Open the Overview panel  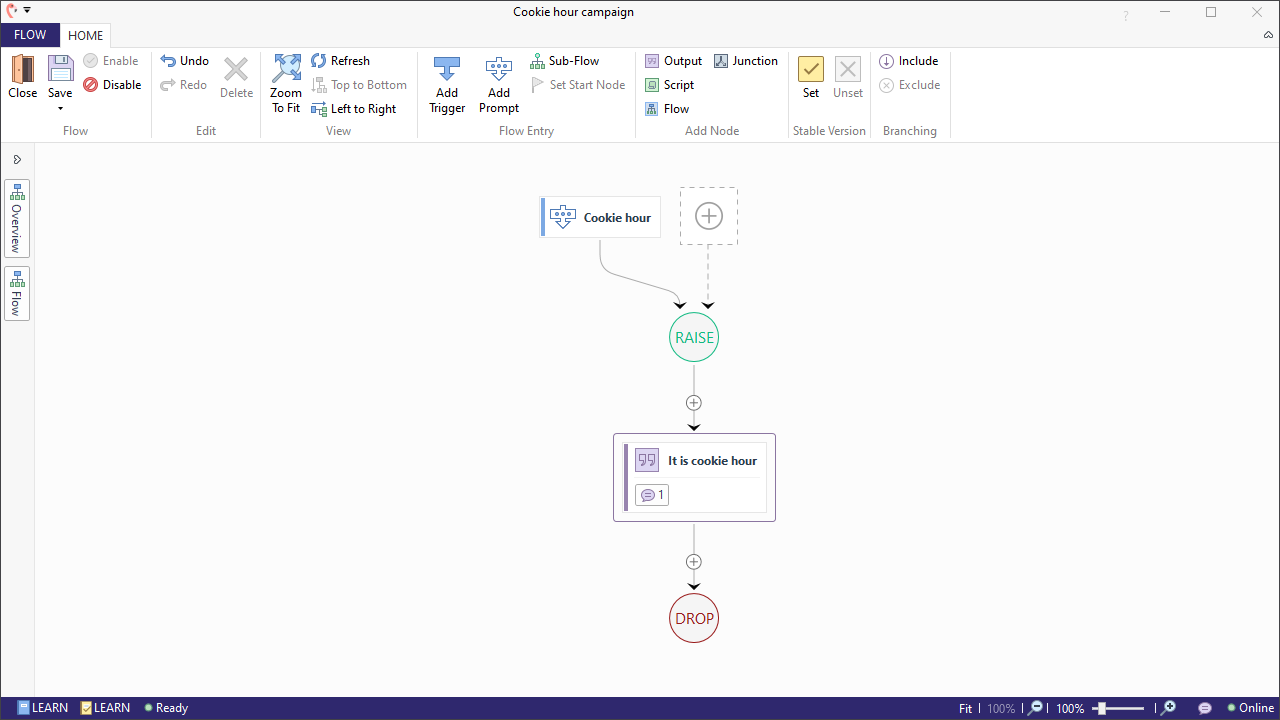(16, 217)
